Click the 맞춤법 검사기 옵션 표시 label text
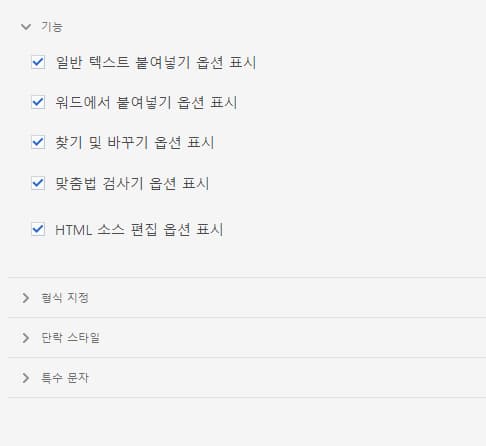 132,183
